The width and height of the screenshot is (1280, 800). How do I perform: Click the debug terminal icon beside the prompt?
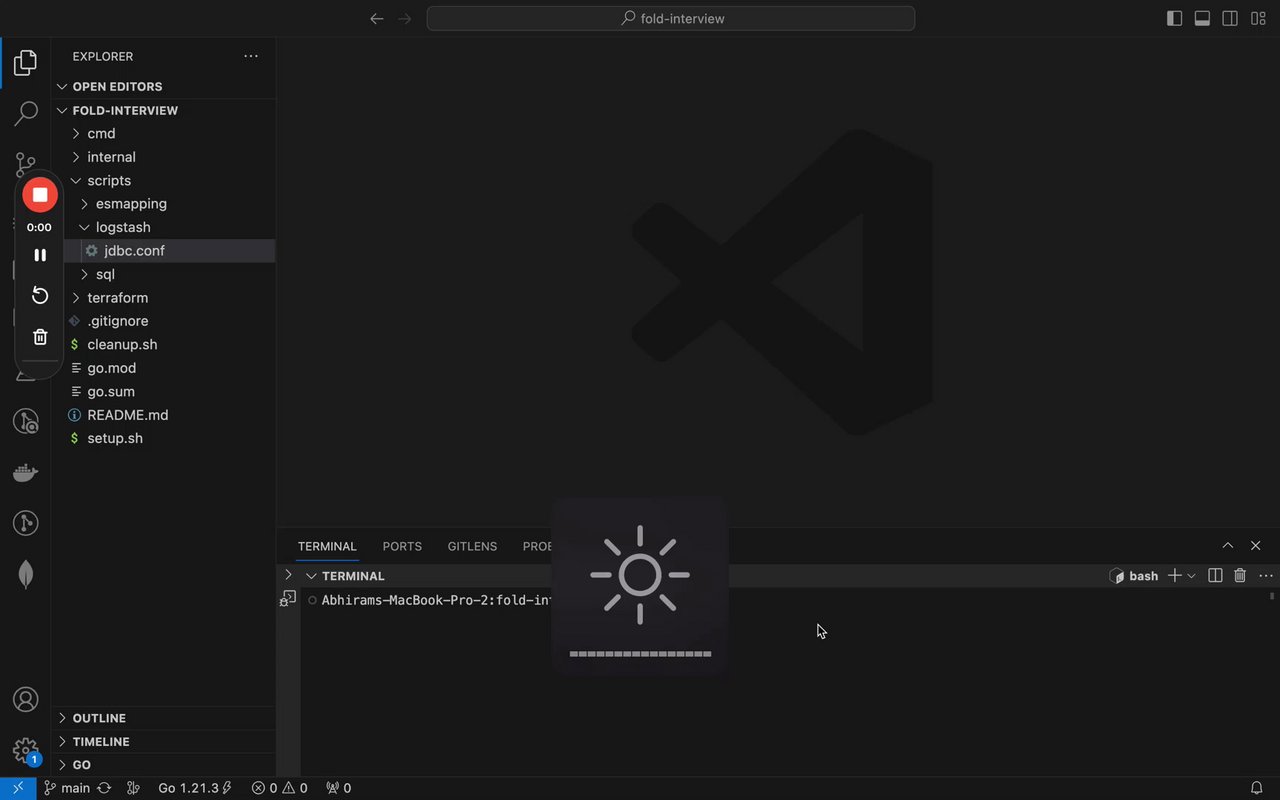click(x=288, y=598)
